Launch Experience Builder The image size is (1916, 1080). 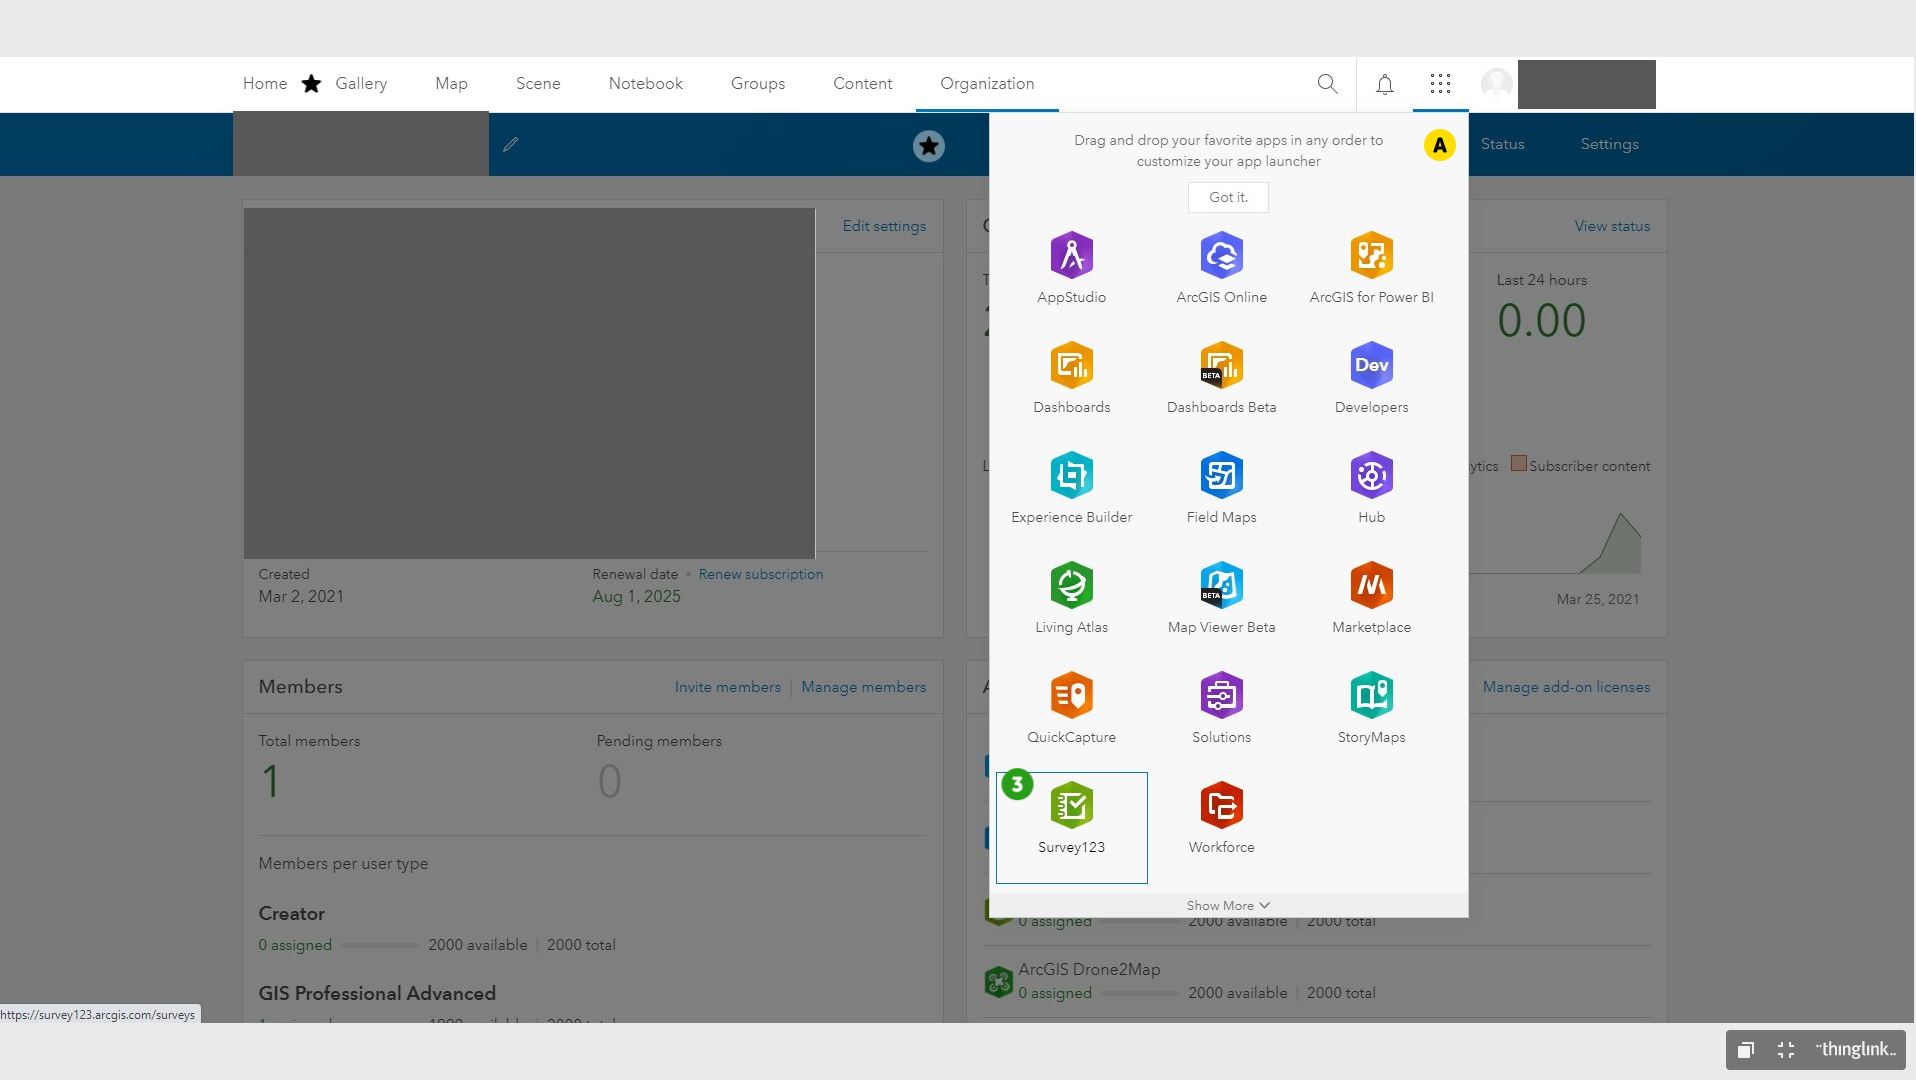1071,488
